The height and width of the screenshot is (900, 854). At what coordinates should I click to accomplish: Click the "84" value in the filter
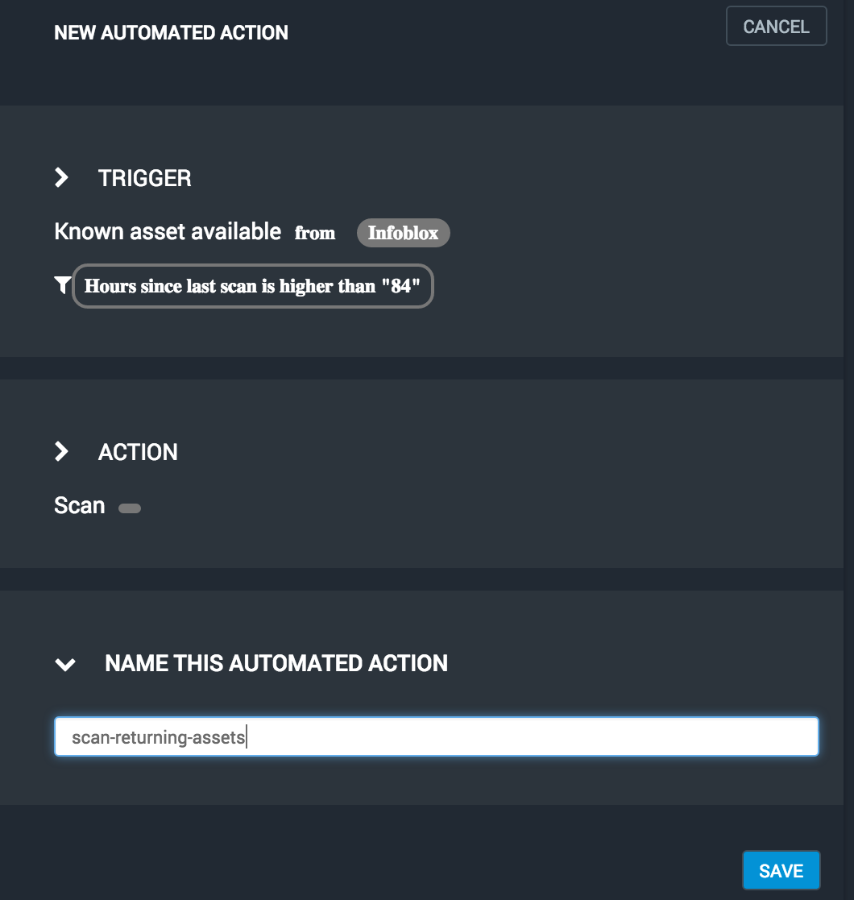[400, 286]
